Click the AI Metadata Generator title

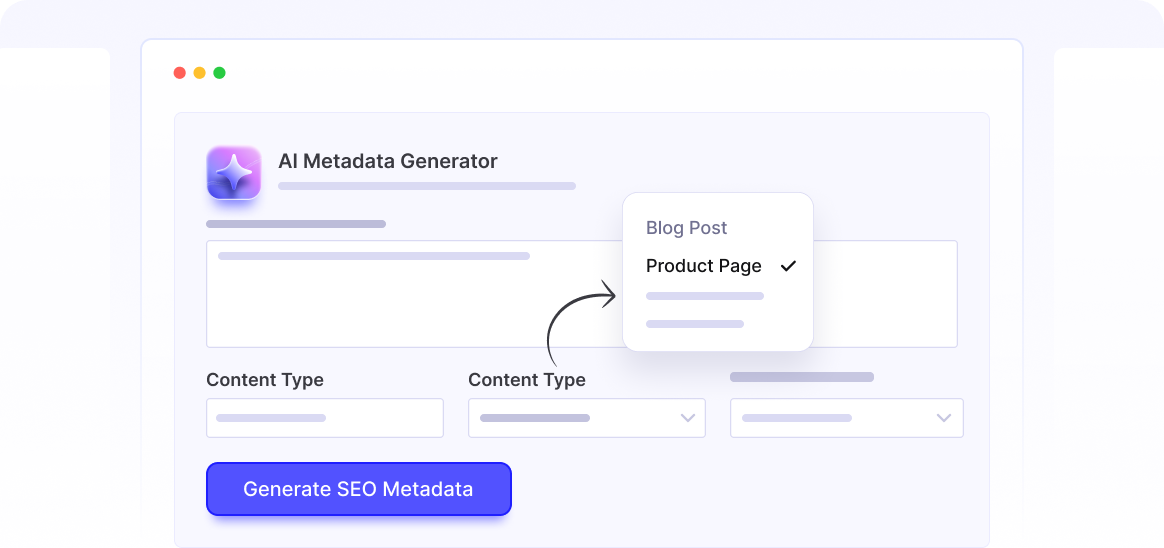pos(388,161)
